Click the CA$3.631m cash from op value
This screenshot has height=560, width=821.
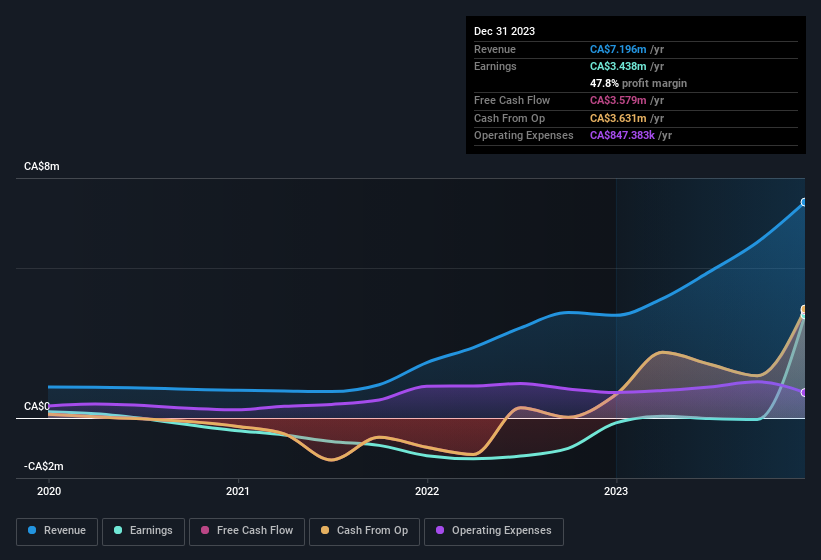pos(618,118)
